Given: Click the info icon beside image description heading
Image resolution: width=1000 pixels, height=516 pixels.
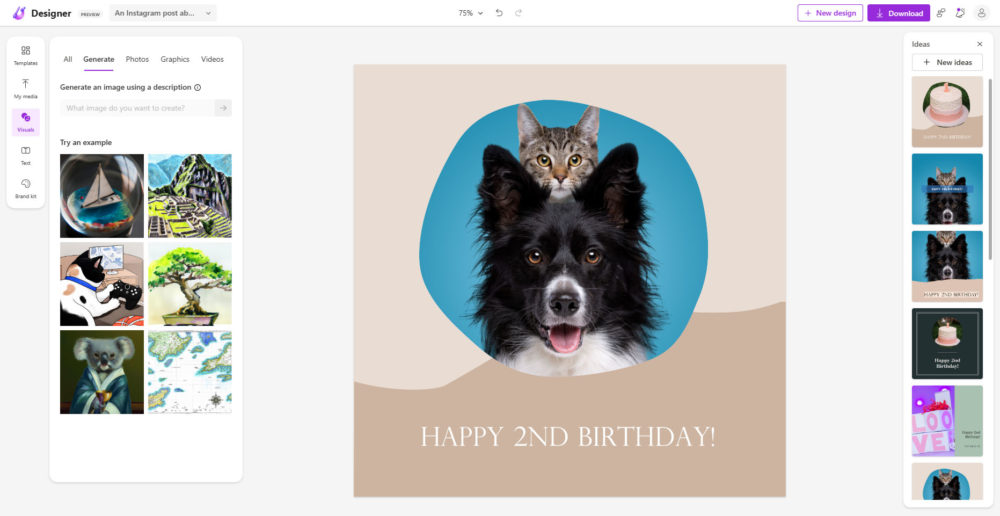Looking at the screenshot, I should tap(198, 87).
